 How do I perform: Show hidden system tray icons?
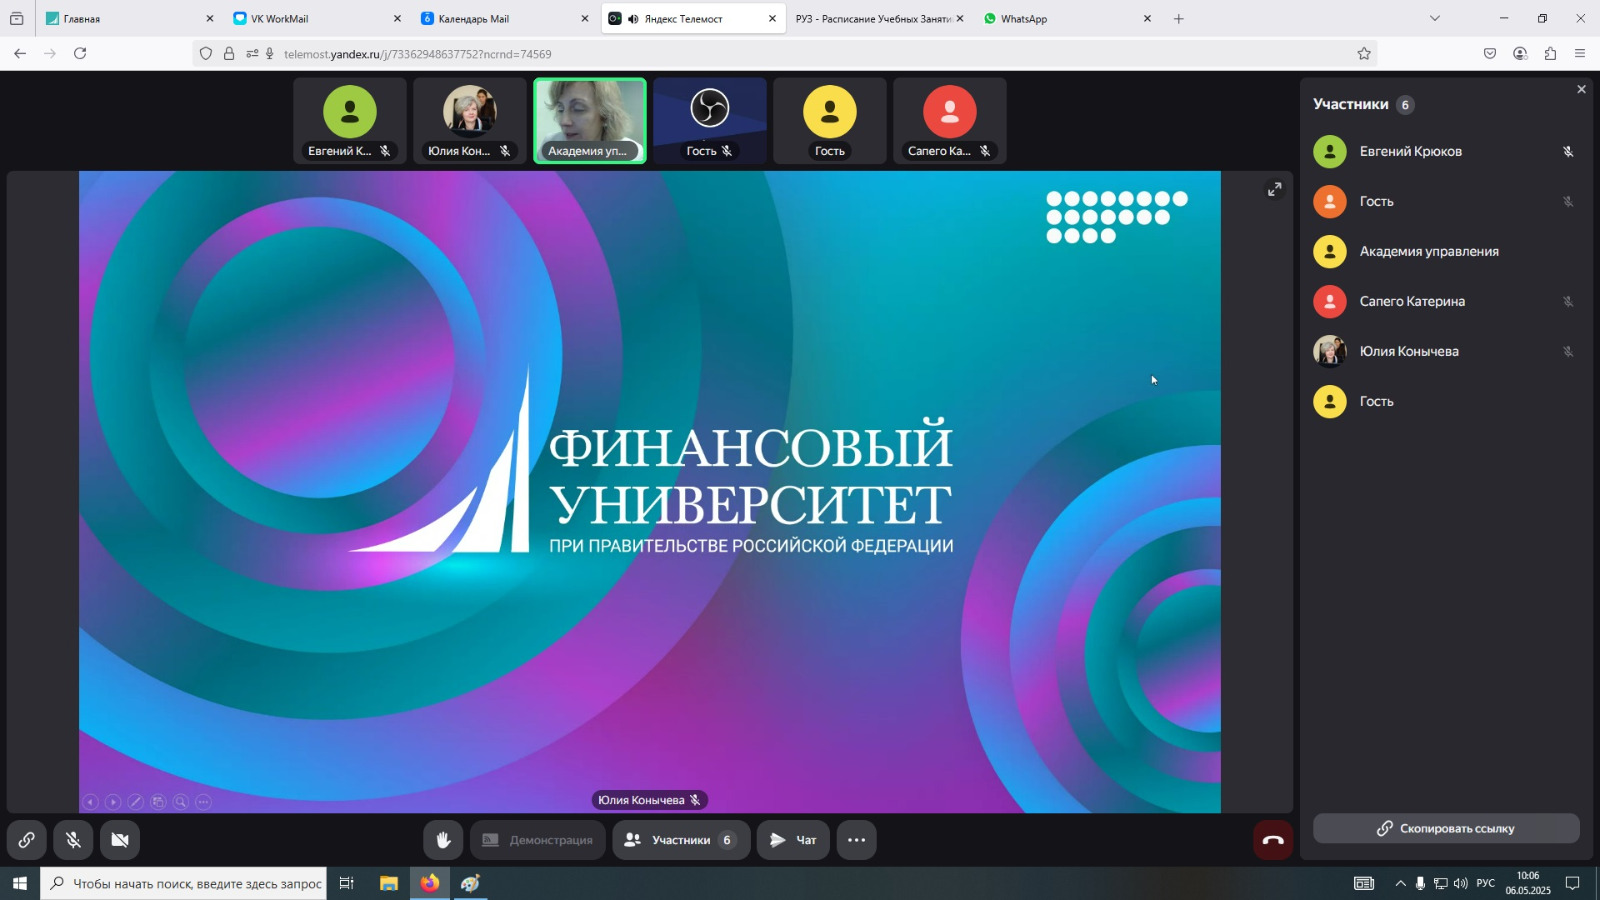click(x=1400, y=883)
